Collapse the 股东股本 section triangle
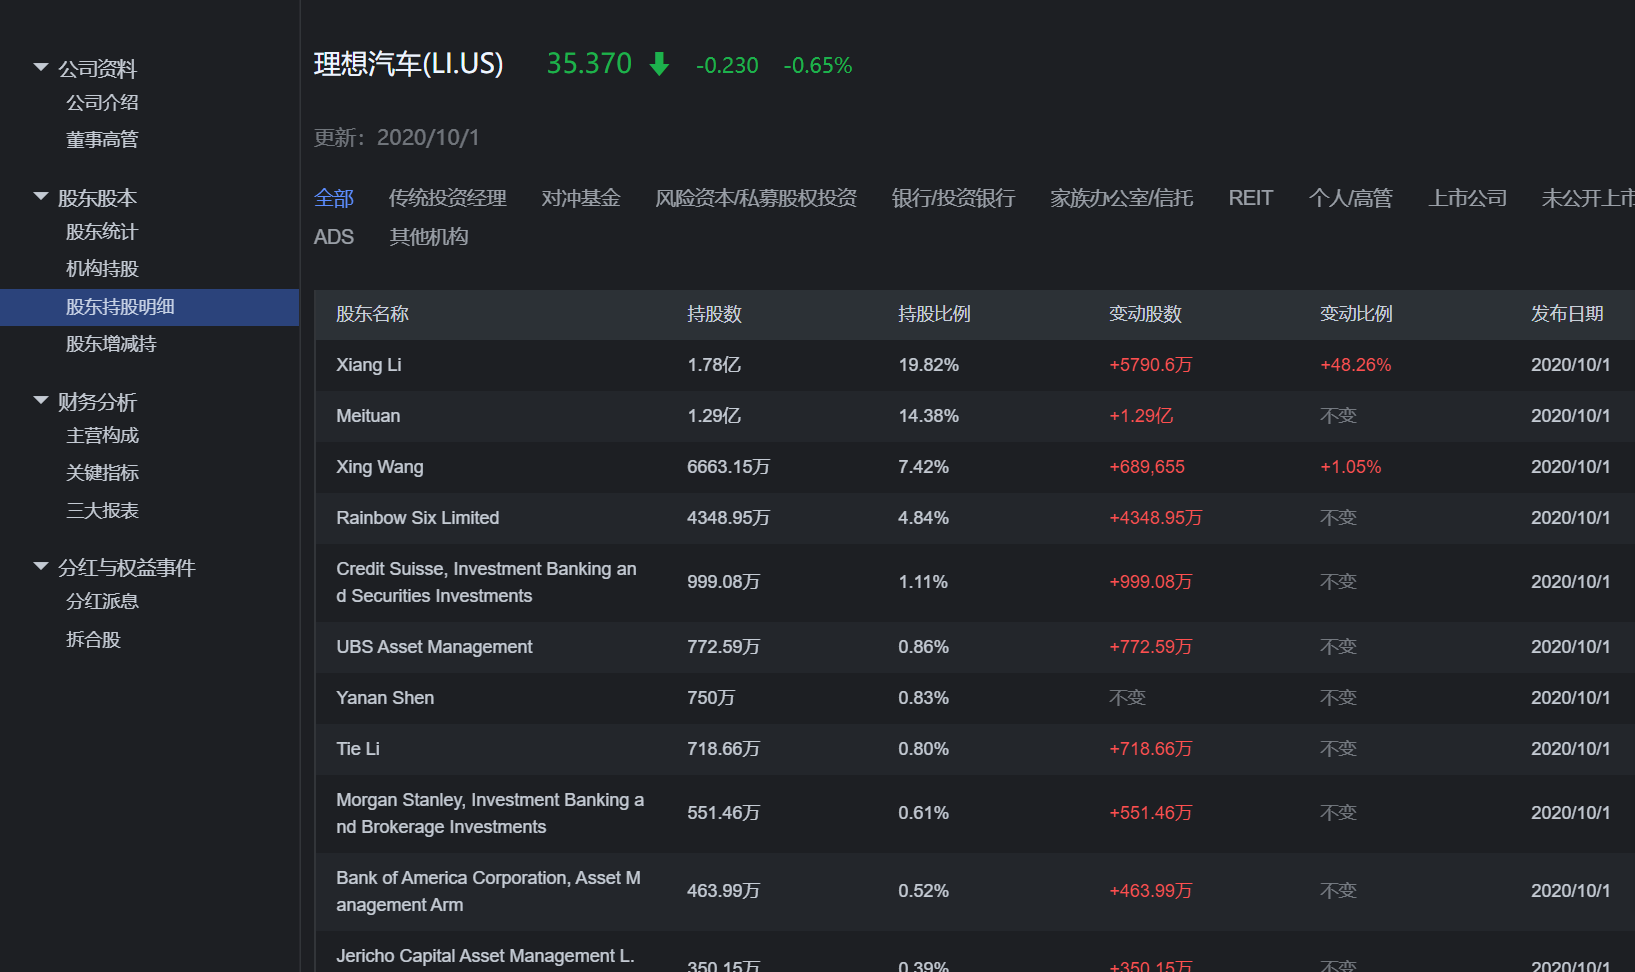 (x=41, y=197)
